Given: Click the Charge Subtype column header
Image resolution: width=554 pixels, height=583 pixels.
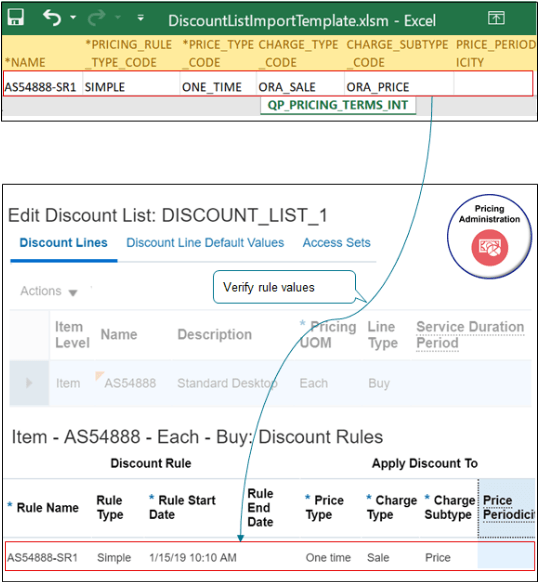Looking at the screenshot, I should 450,508.
